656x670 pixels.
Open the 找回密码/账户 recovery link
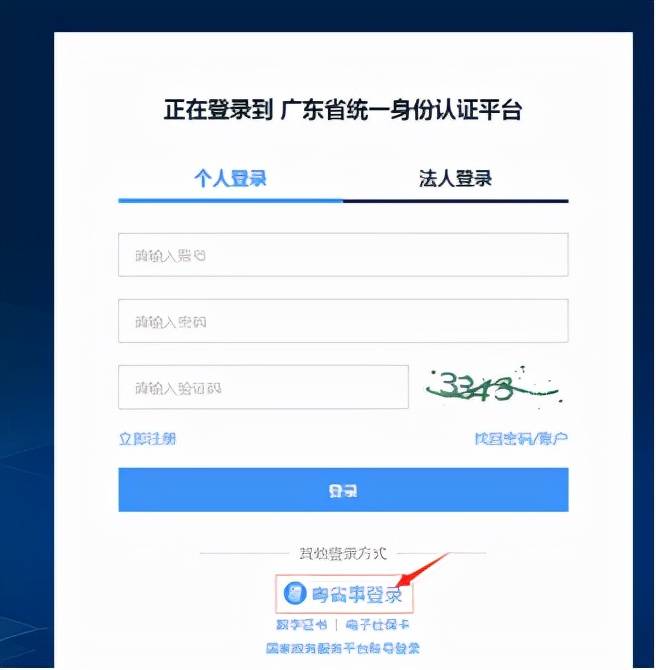coord(521,439)
